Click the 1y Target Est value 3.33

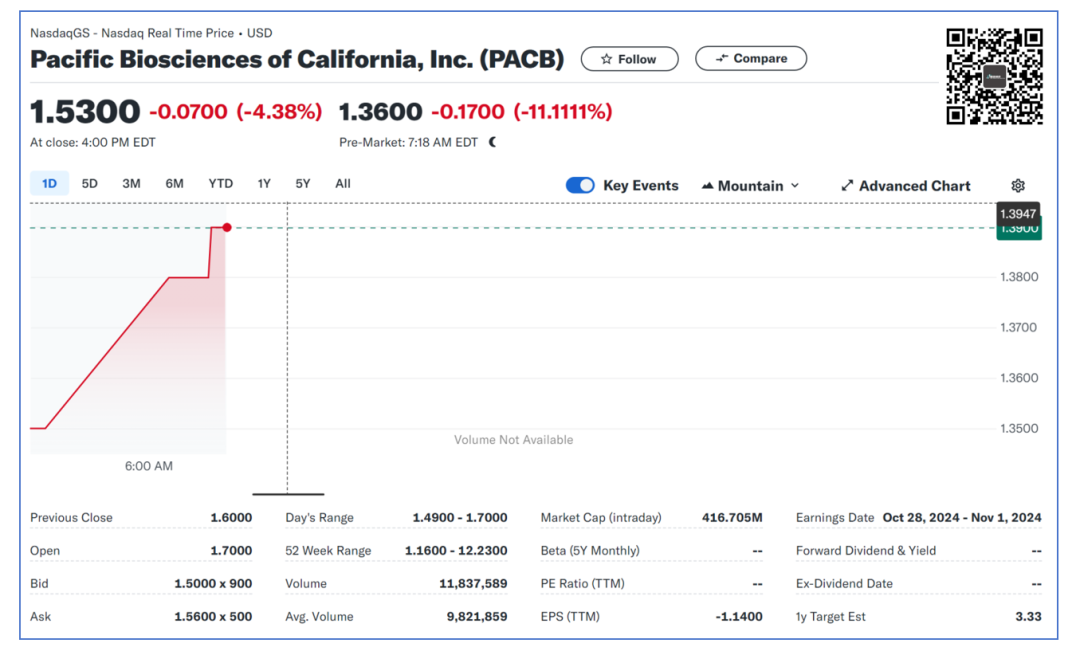tap(1028, 617)
